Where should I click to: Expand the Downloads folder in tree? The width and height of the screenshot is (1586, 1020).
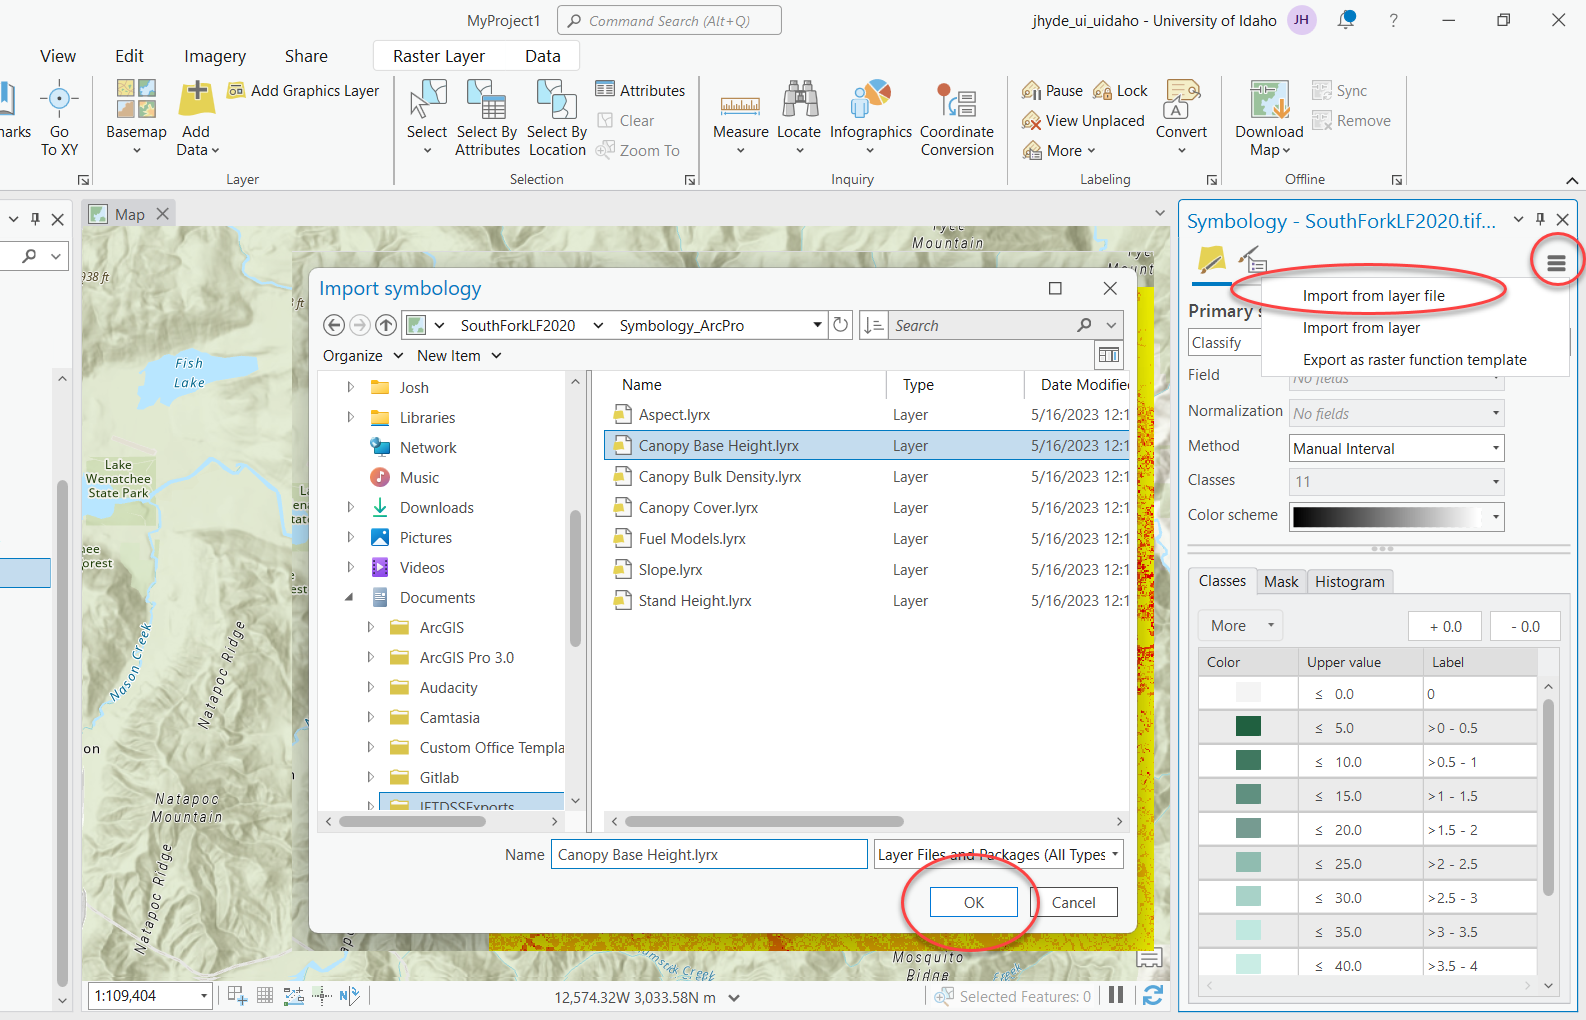pos(350,507)
